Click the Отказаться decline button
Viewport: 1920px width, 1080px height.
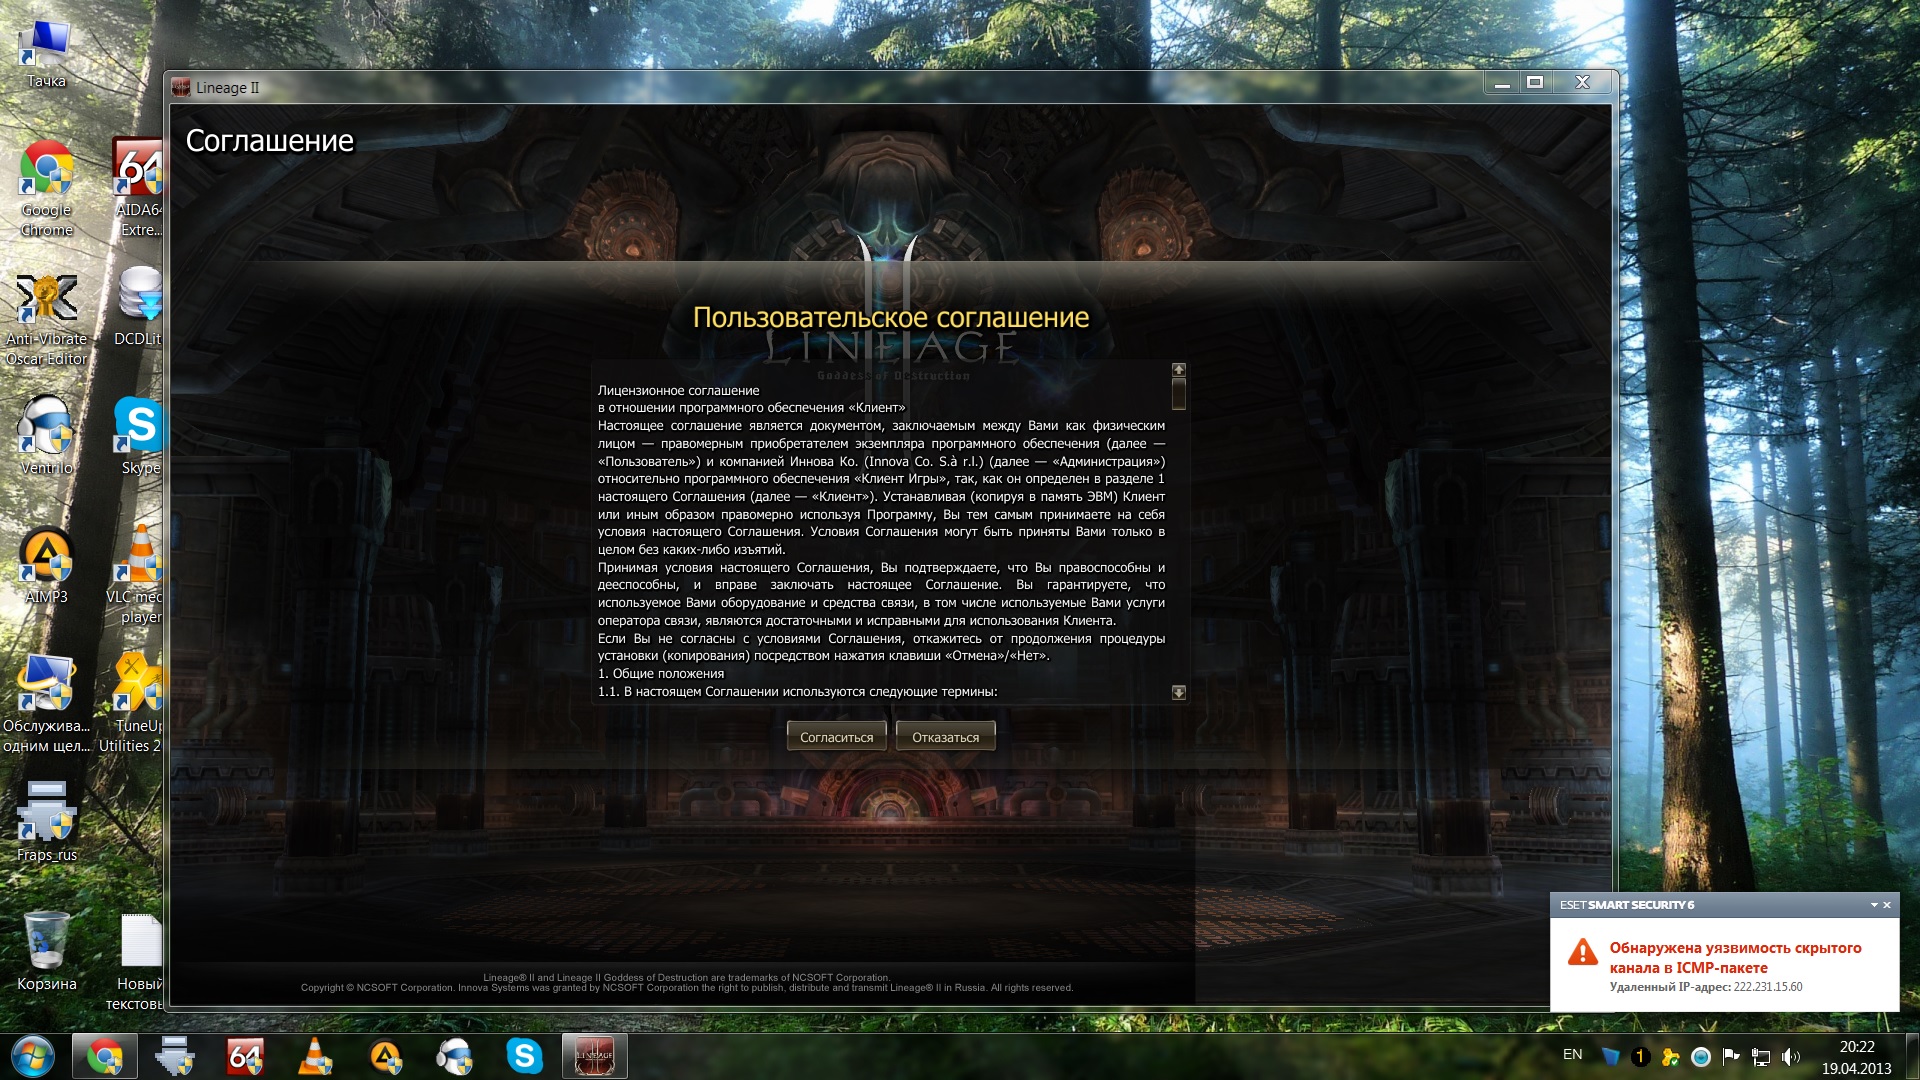point(945,737)
